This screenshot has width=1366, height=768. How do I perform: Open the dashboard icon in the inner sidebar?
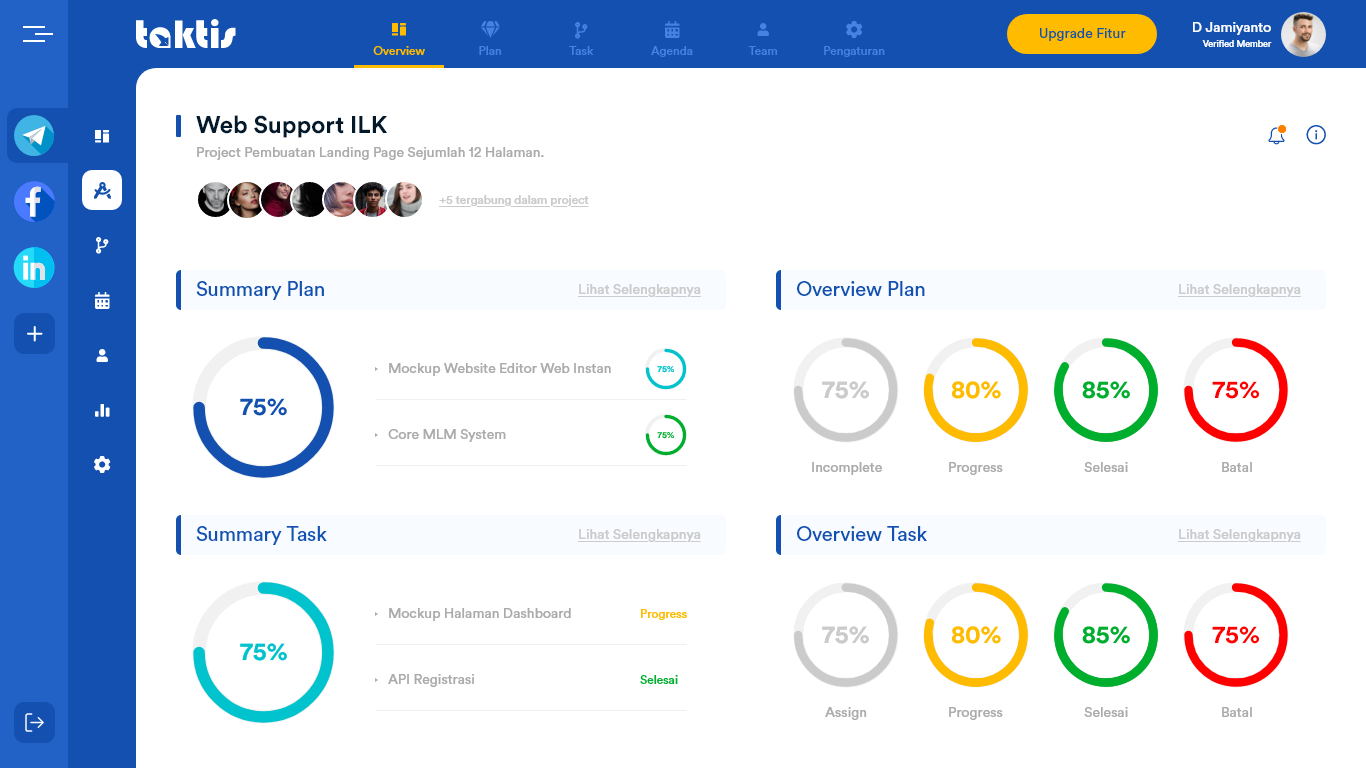click(x=102, y=136)
